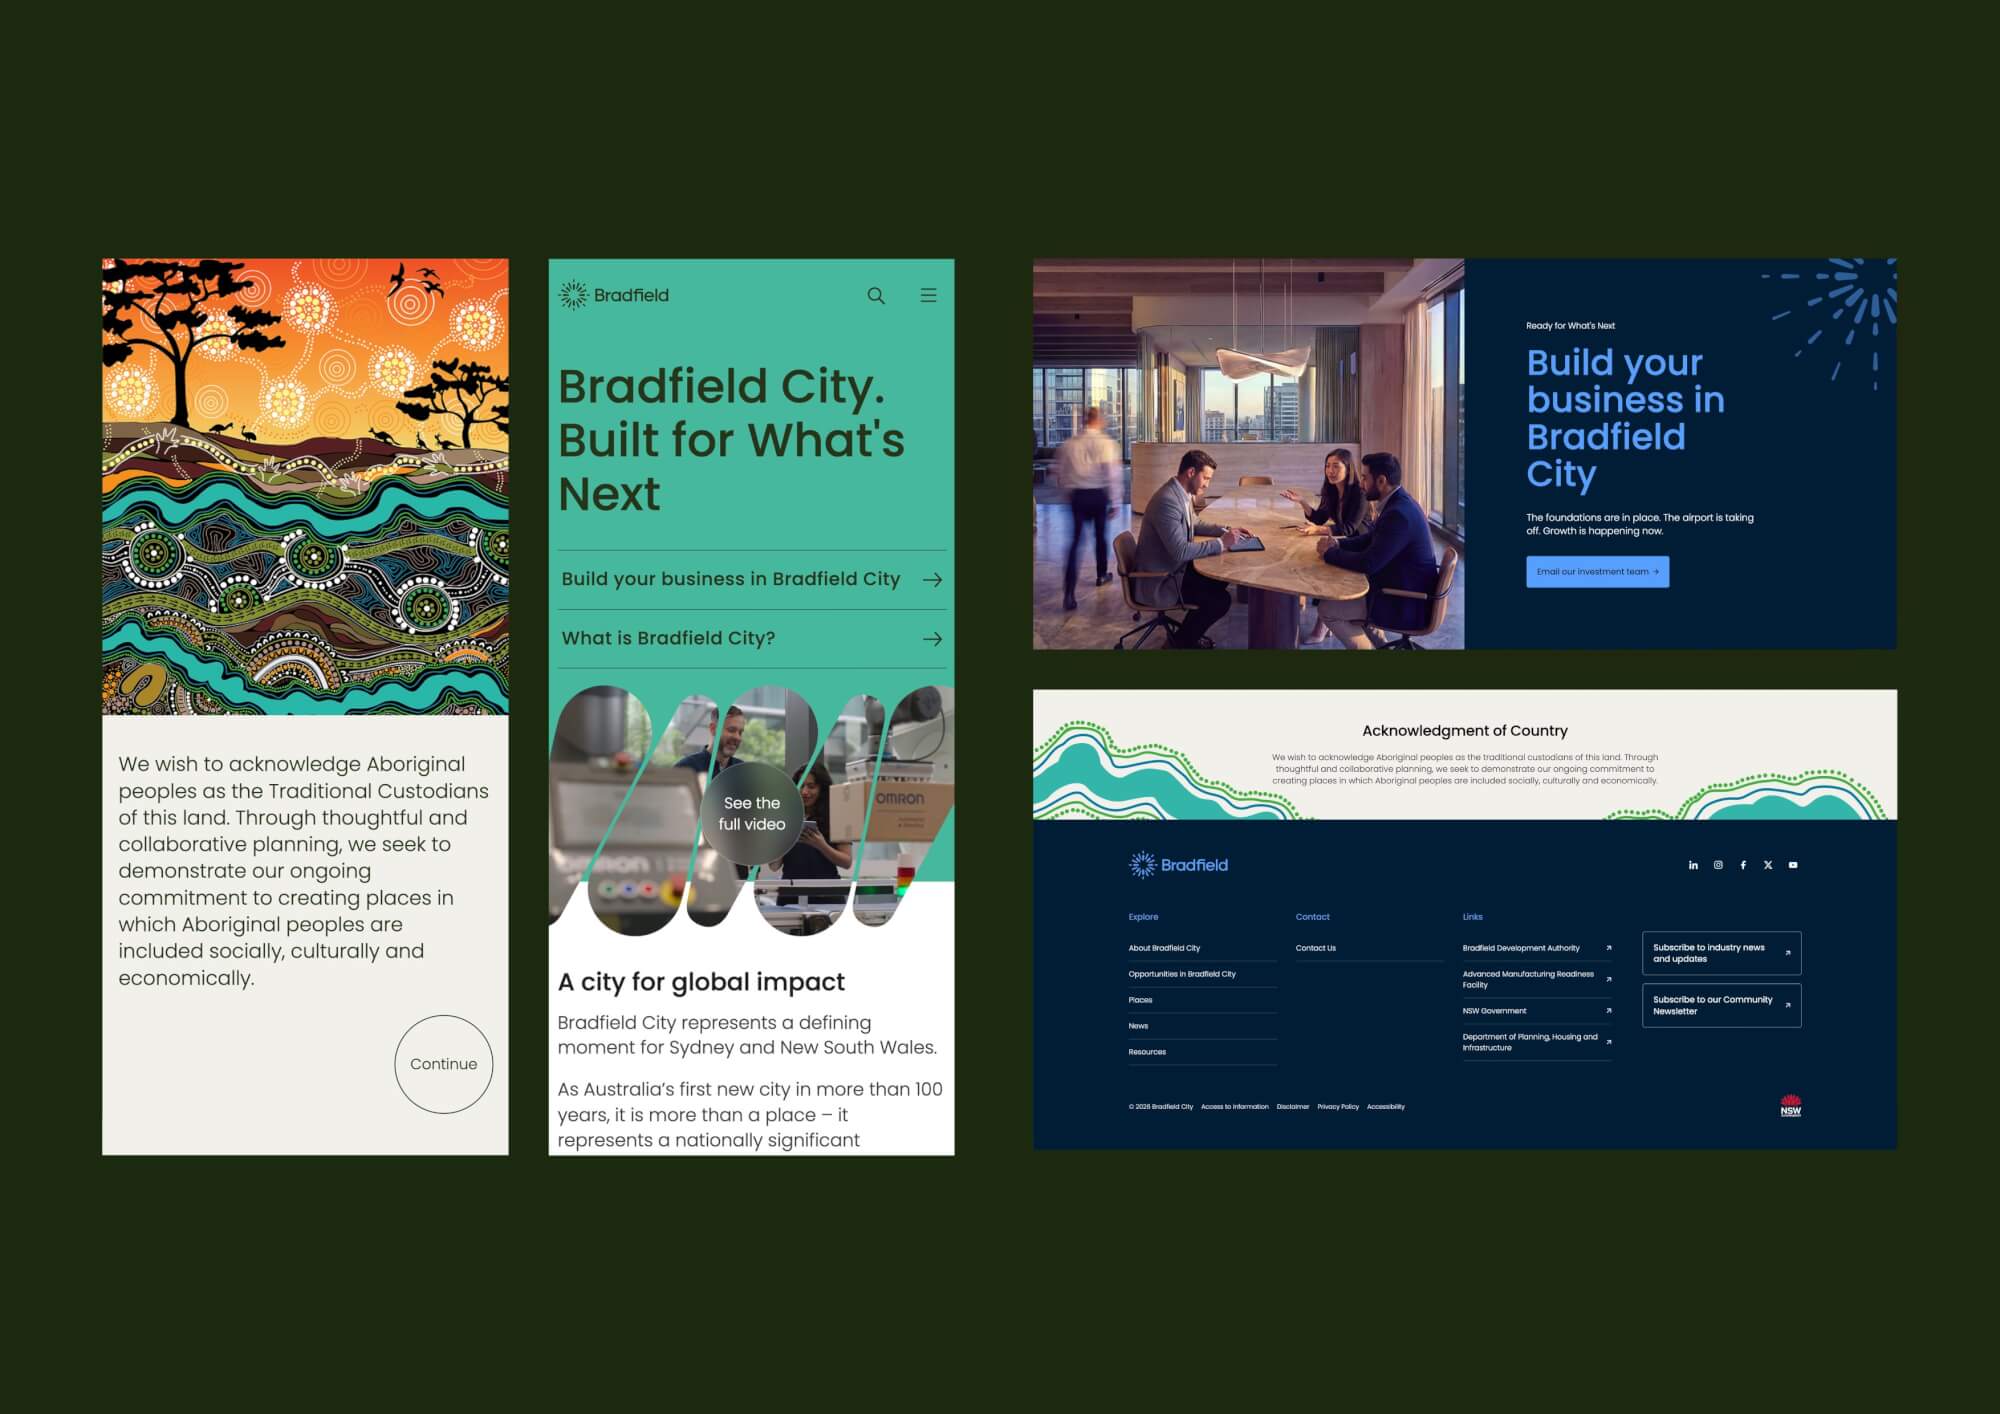Click external arrow next to Department of Planning link
The height and width of the screenshot is (1414, 2000).
pyautogui.click(x=1608, y=1042)
